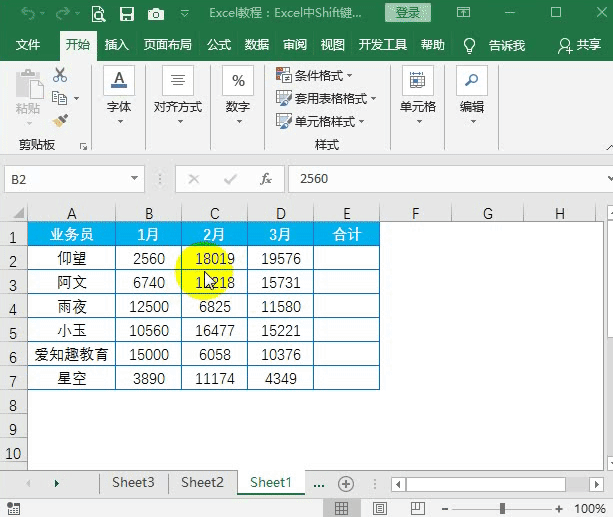Click the formula bar showing 2560
The width and height of the screenshot is (613, 517).
448,179
